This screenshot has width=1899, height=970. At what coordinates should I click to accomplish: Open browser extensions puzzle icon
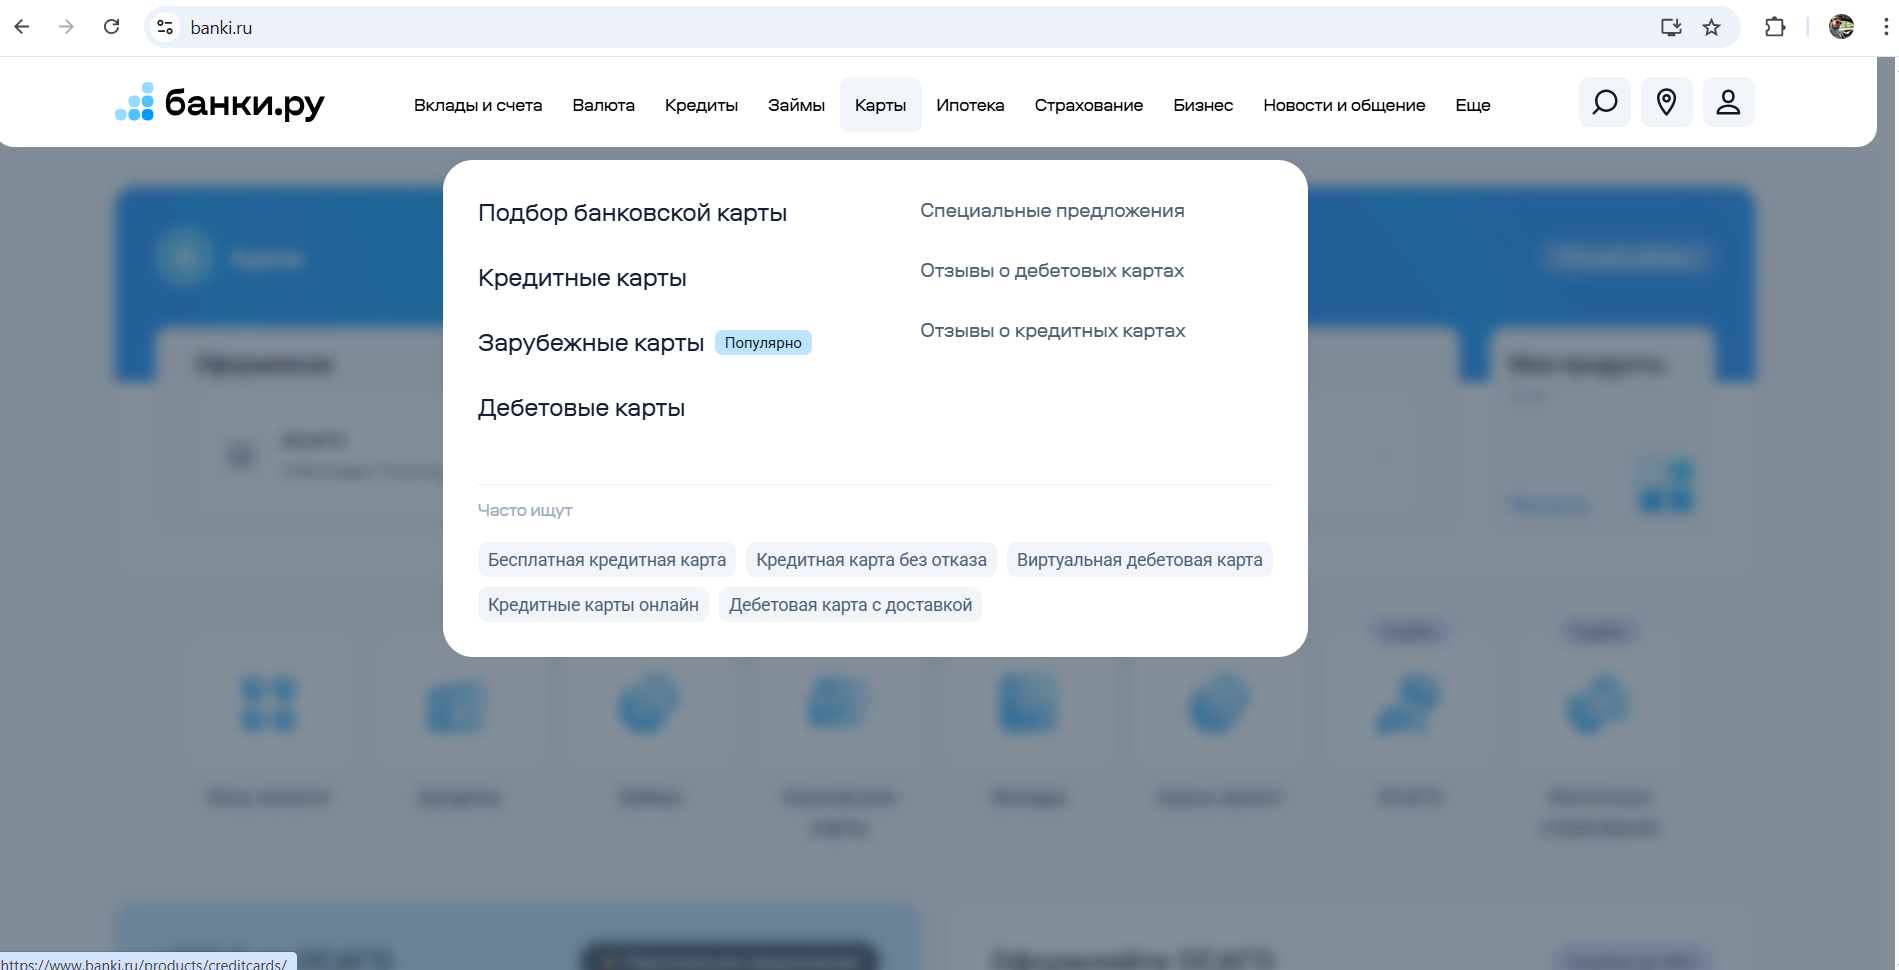[x=1775, y=27]
